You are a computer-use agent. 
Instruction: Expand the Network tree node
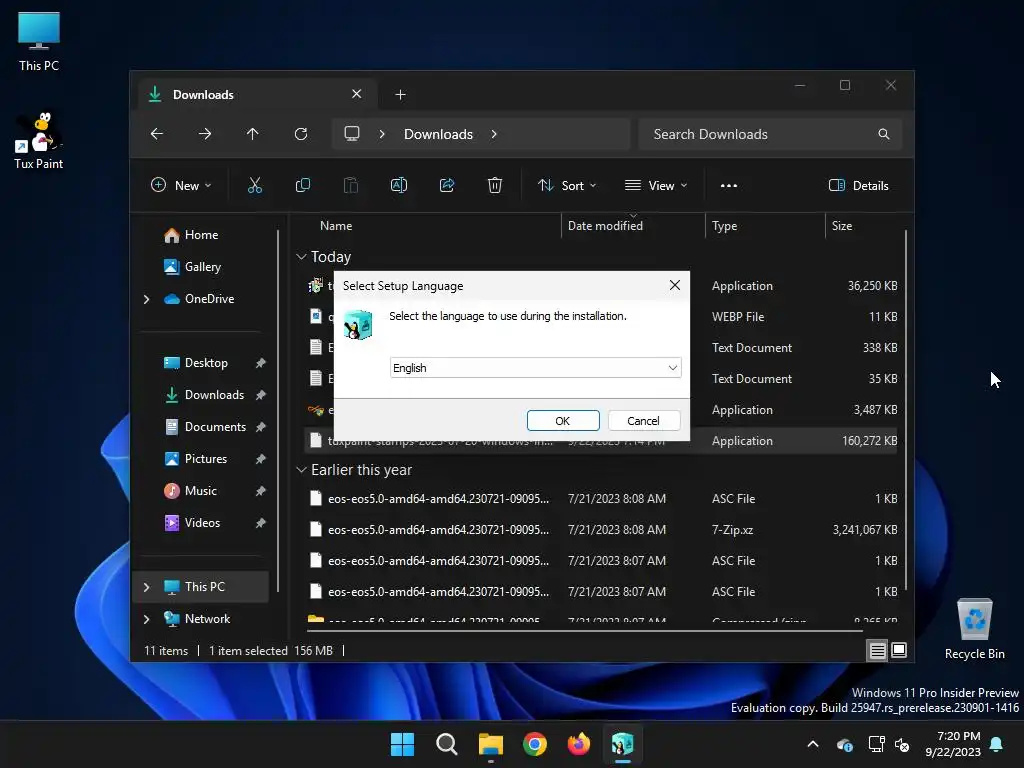(146, 619)
